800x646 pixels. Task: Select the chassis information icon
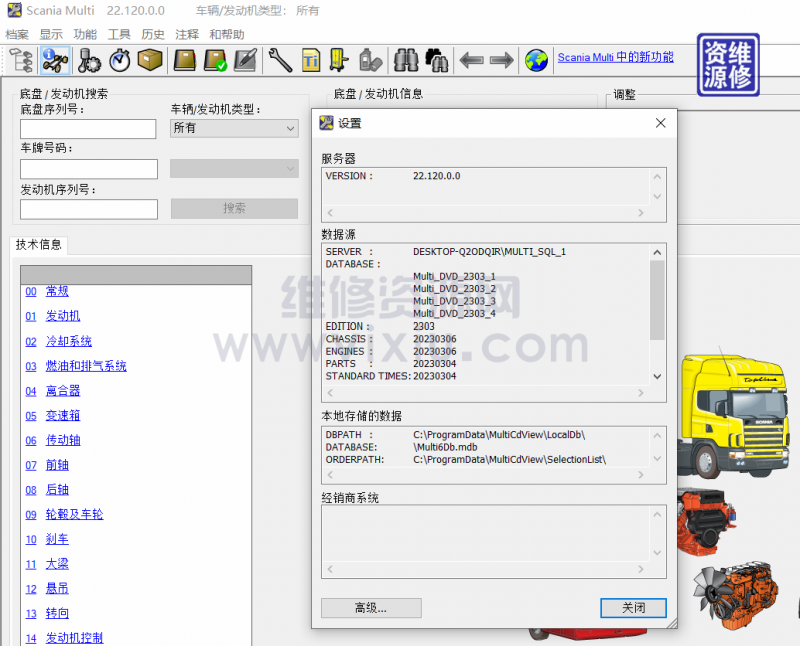55,60
